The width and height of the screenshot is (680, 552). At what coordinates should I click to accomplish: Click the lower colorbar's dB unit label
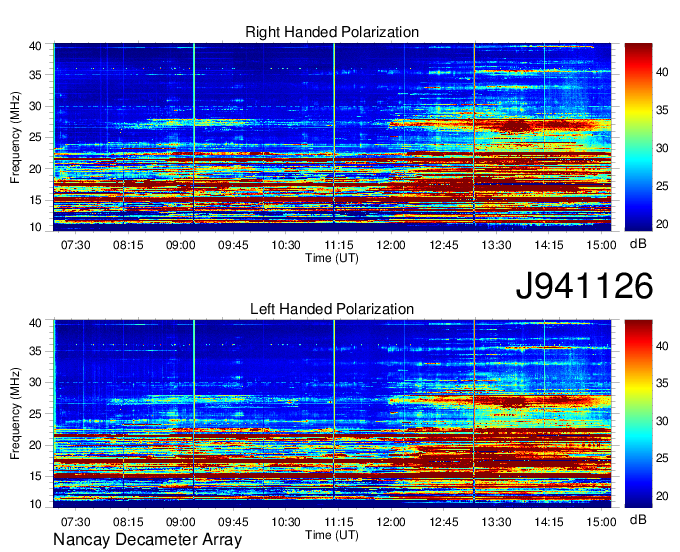click(x=638, y=520)
